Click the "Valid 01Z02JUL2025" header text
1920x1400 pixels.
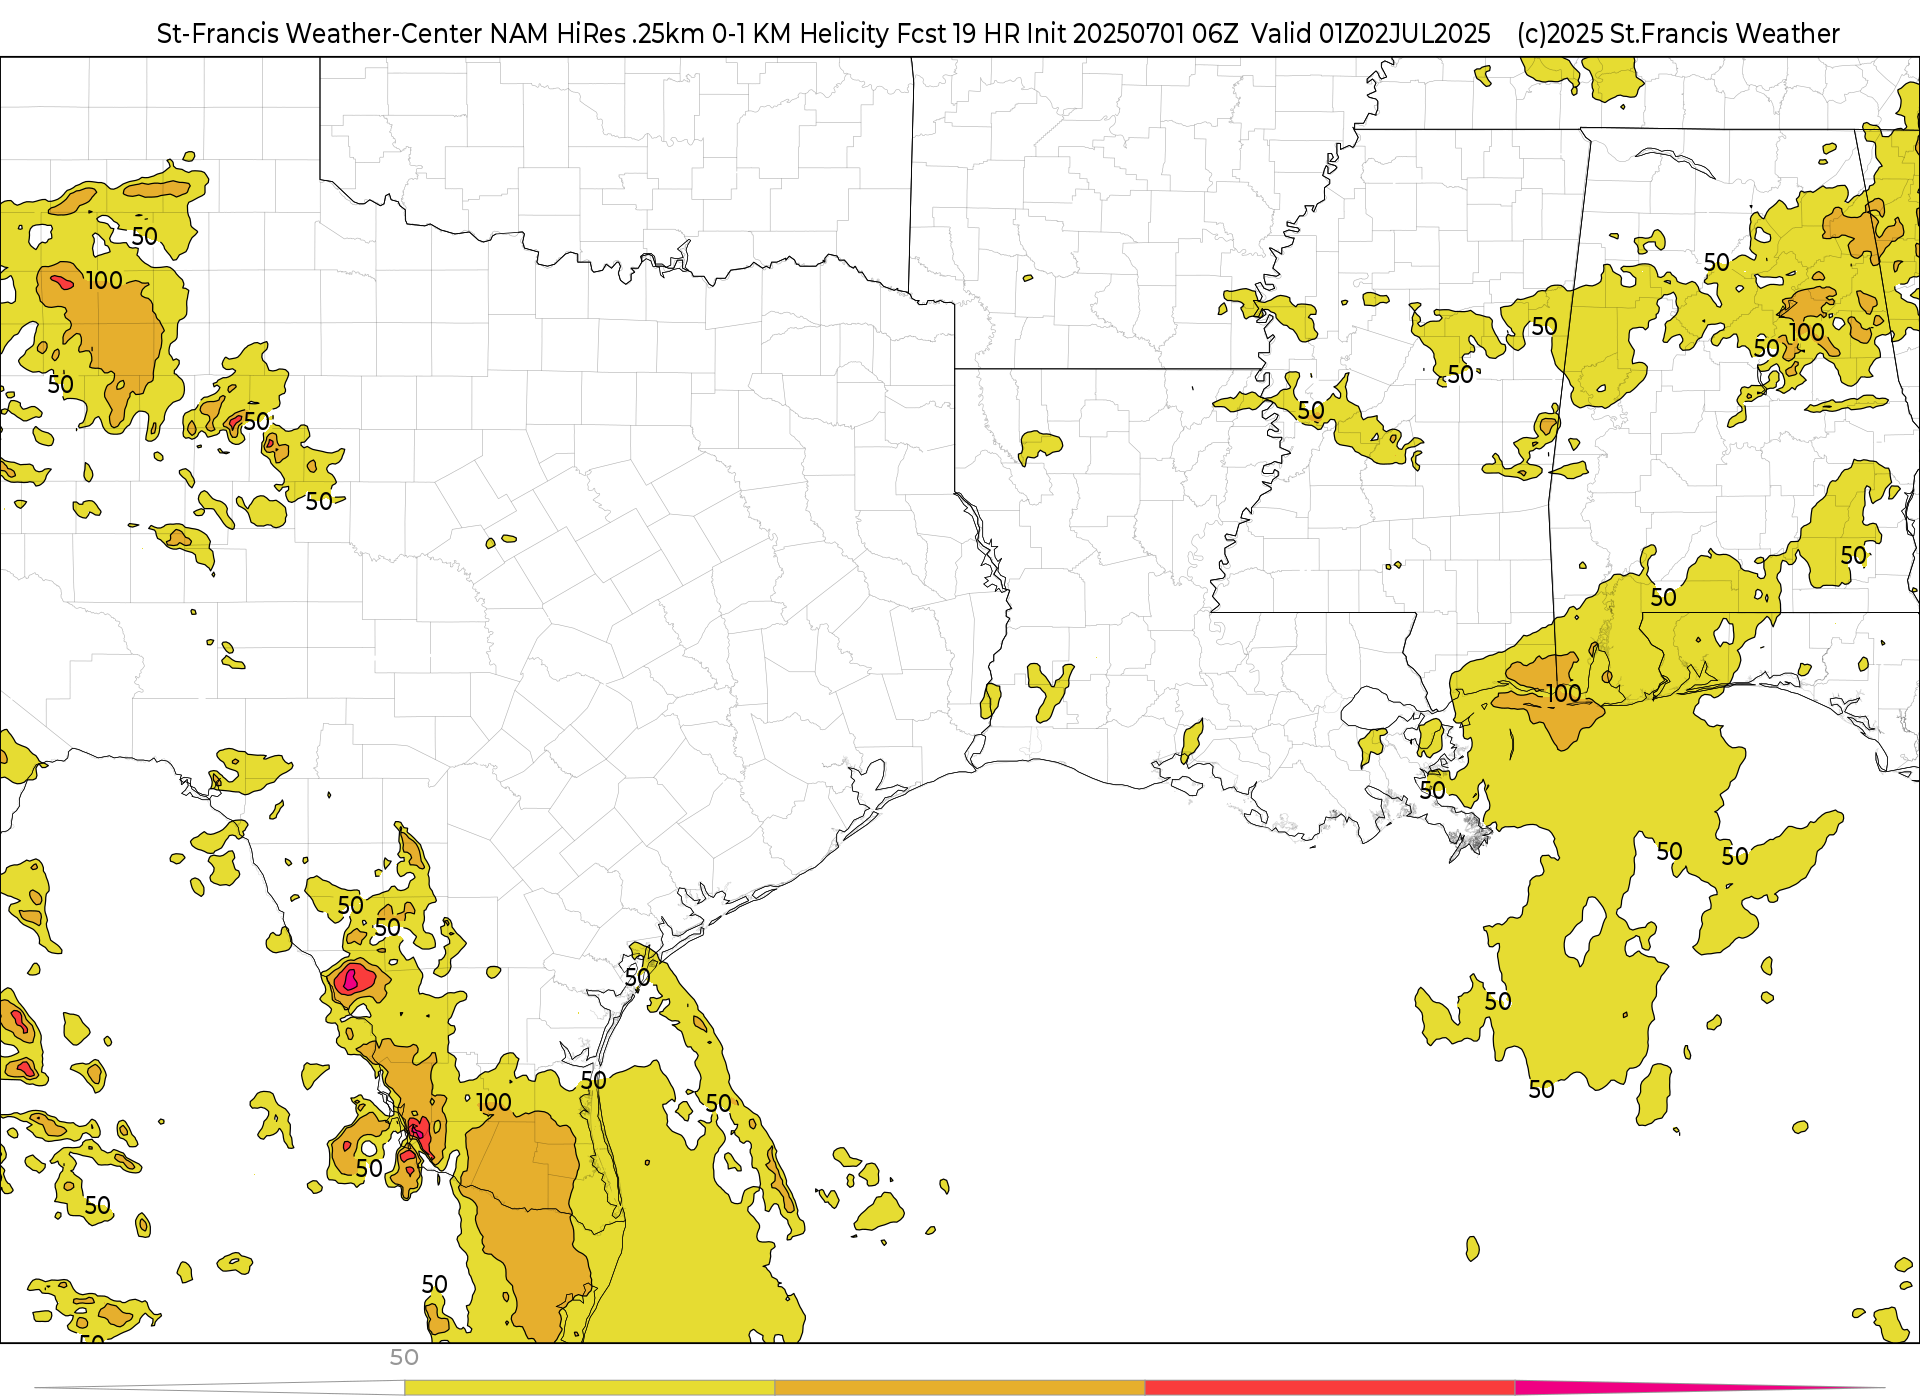tap(1370, 34)
